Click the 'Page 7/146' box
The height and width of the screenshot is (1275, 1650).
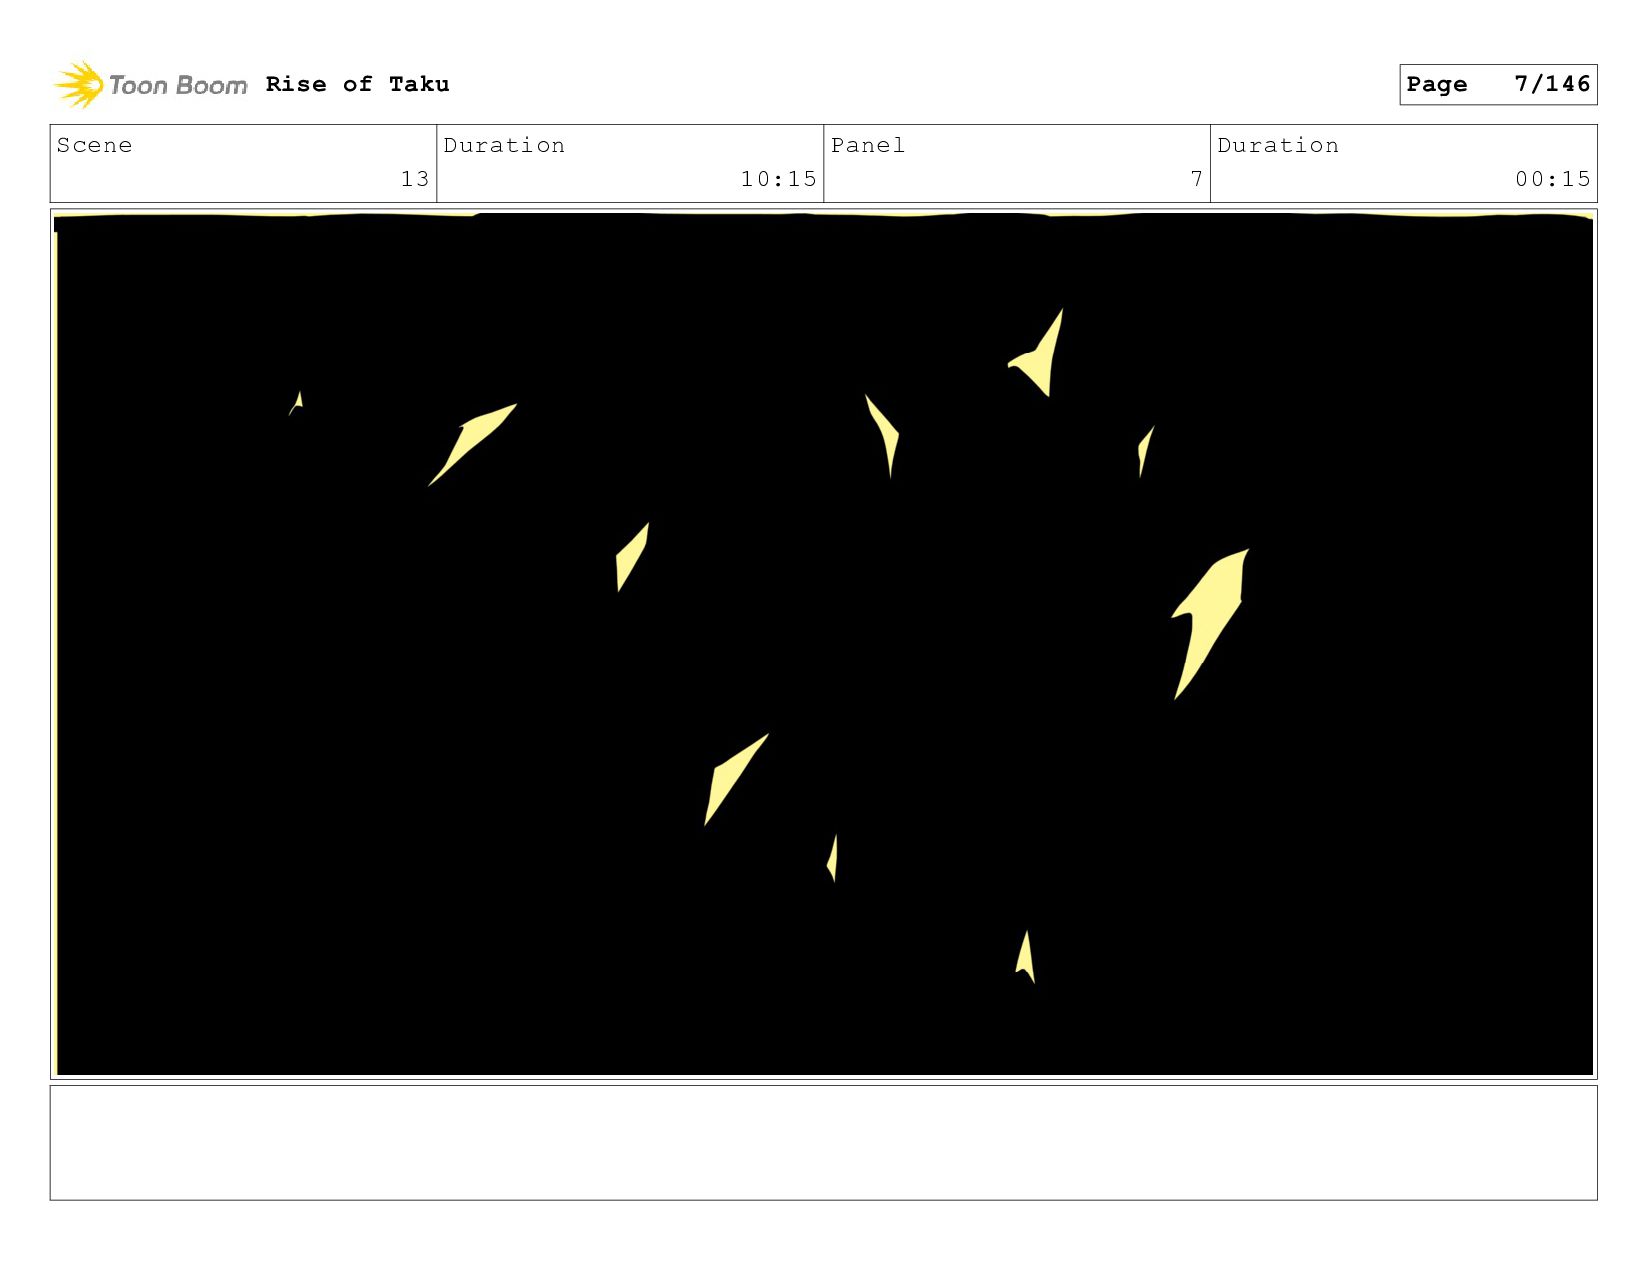[x=1498, y=84]
